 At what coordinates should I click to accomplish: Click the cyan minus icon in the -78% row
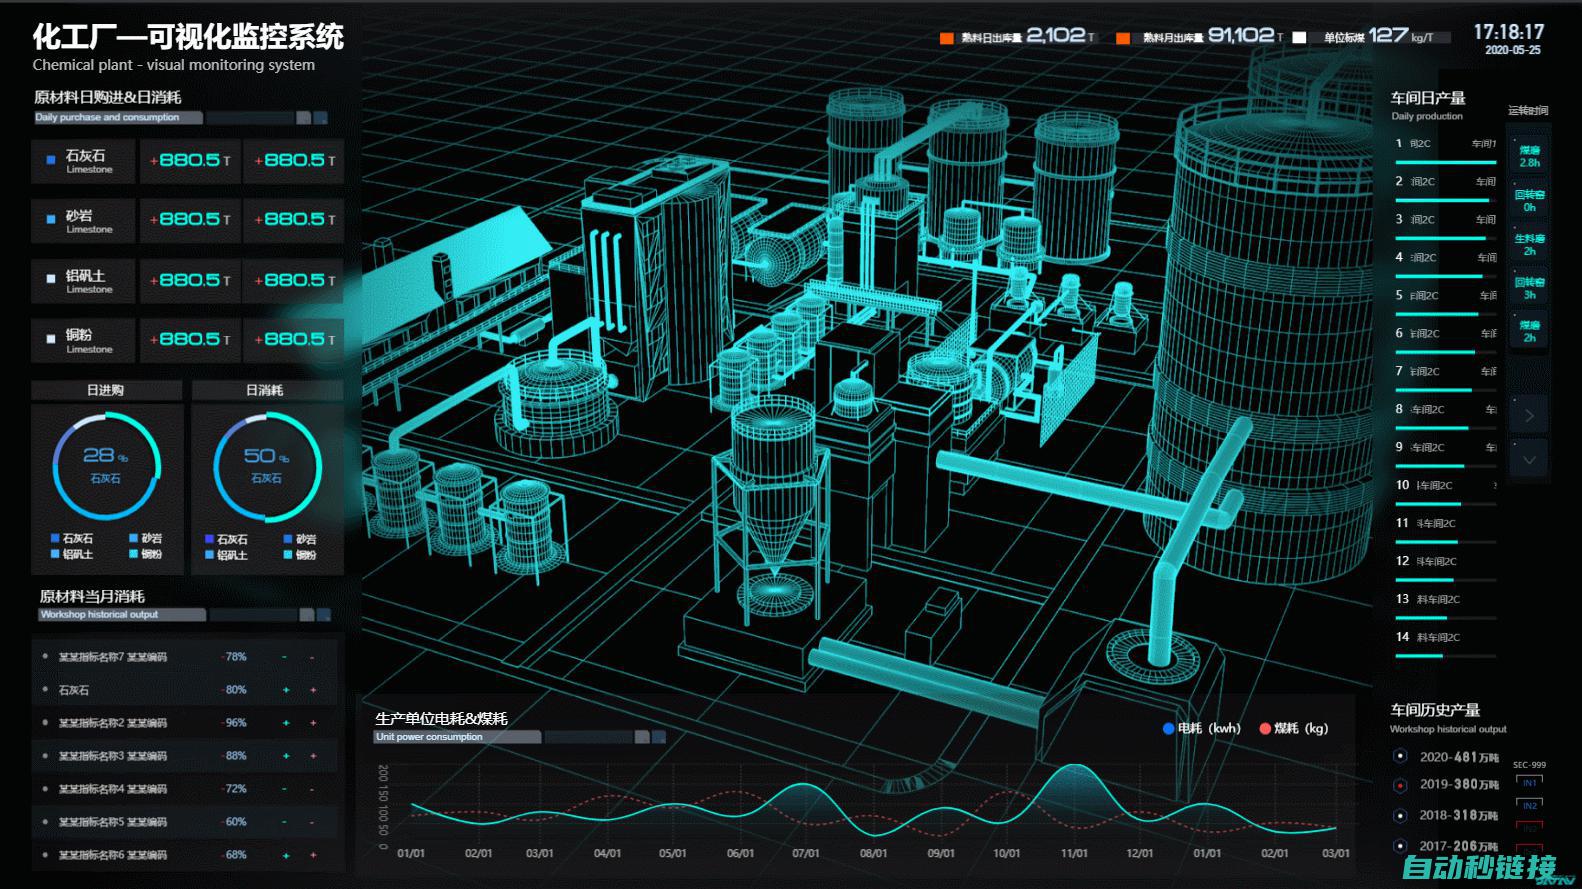pos(285,657)
